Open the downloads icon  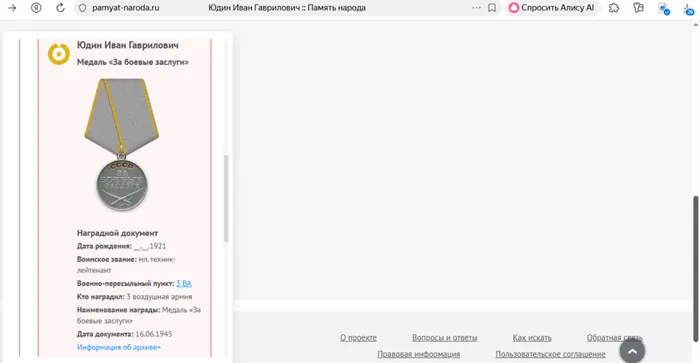coord(688,8)
